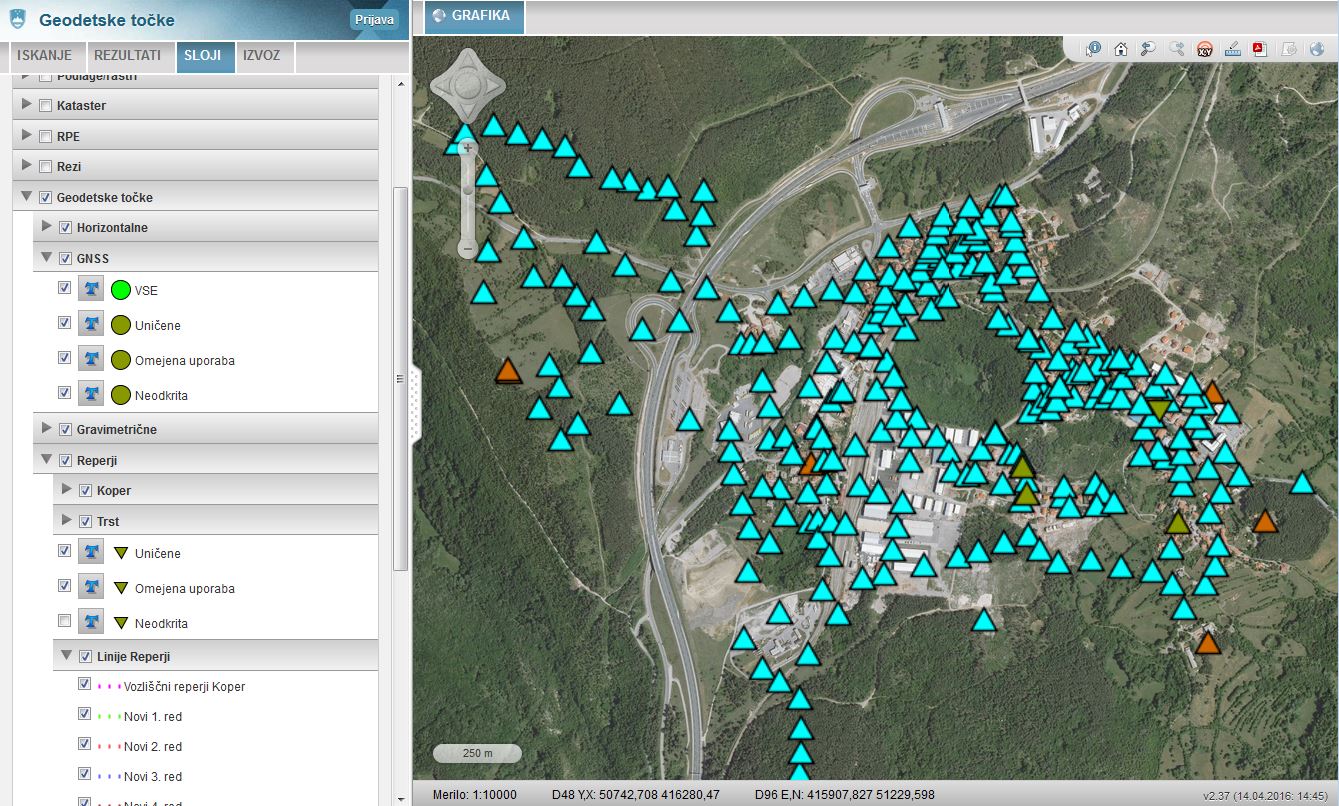Collapse the Linije Reperji group

[x=67, y=656]
